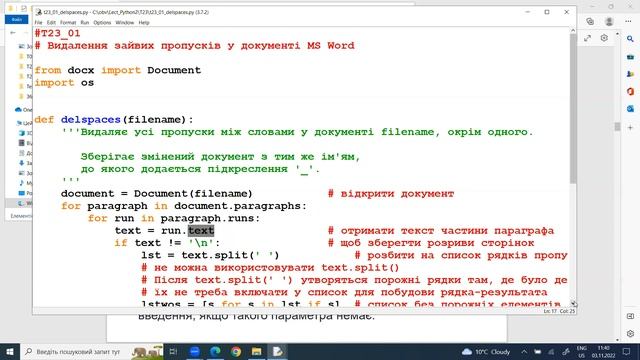Open Edge sidebar Tools briefcase icon
Screen dimensions: 640x360
[x=630, y=57]
